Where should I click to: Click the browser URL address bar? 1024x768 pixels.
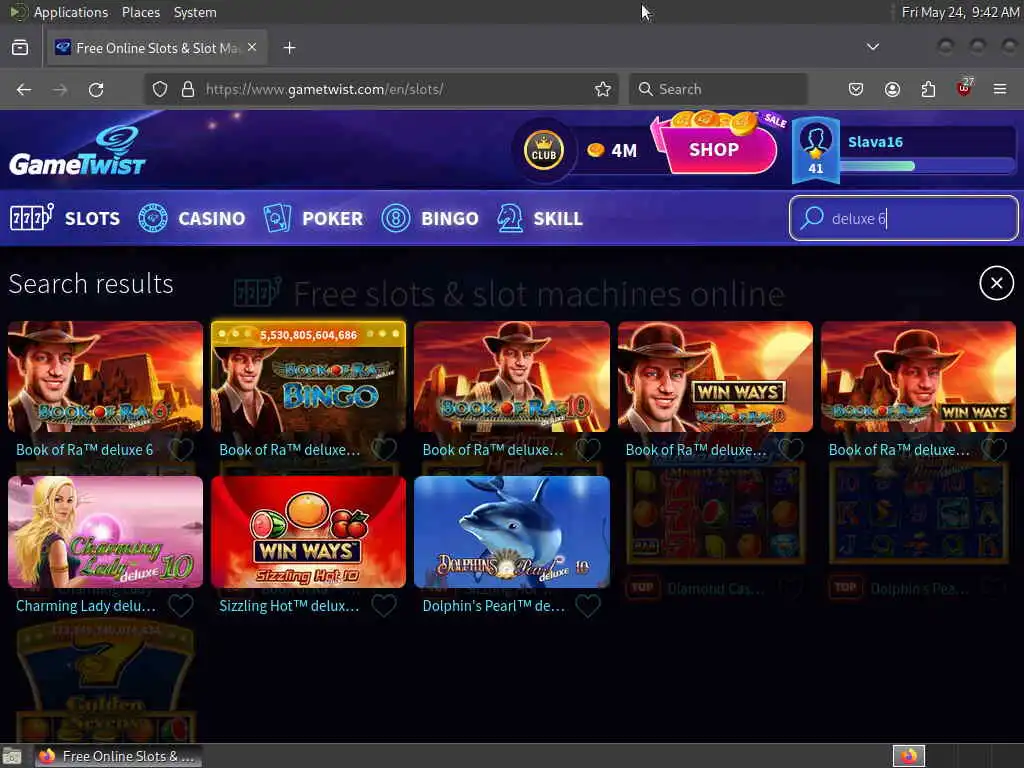381,89
